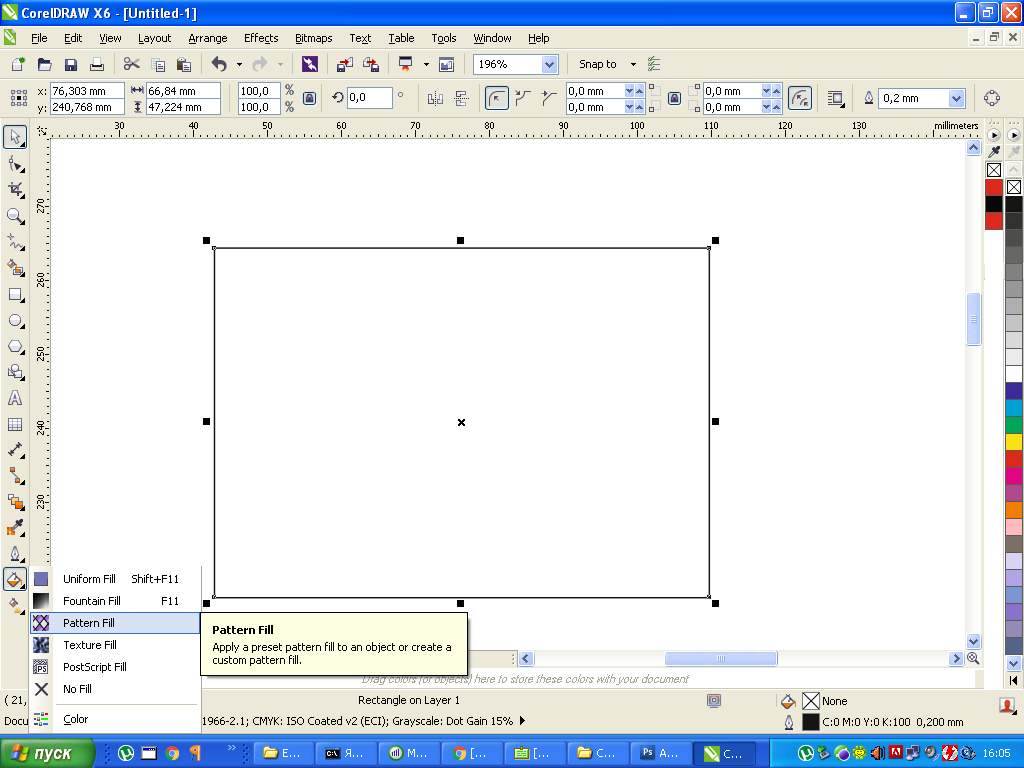Toggle Scalloped corner style
This screenshot has width=1024, height=768.
522,99
